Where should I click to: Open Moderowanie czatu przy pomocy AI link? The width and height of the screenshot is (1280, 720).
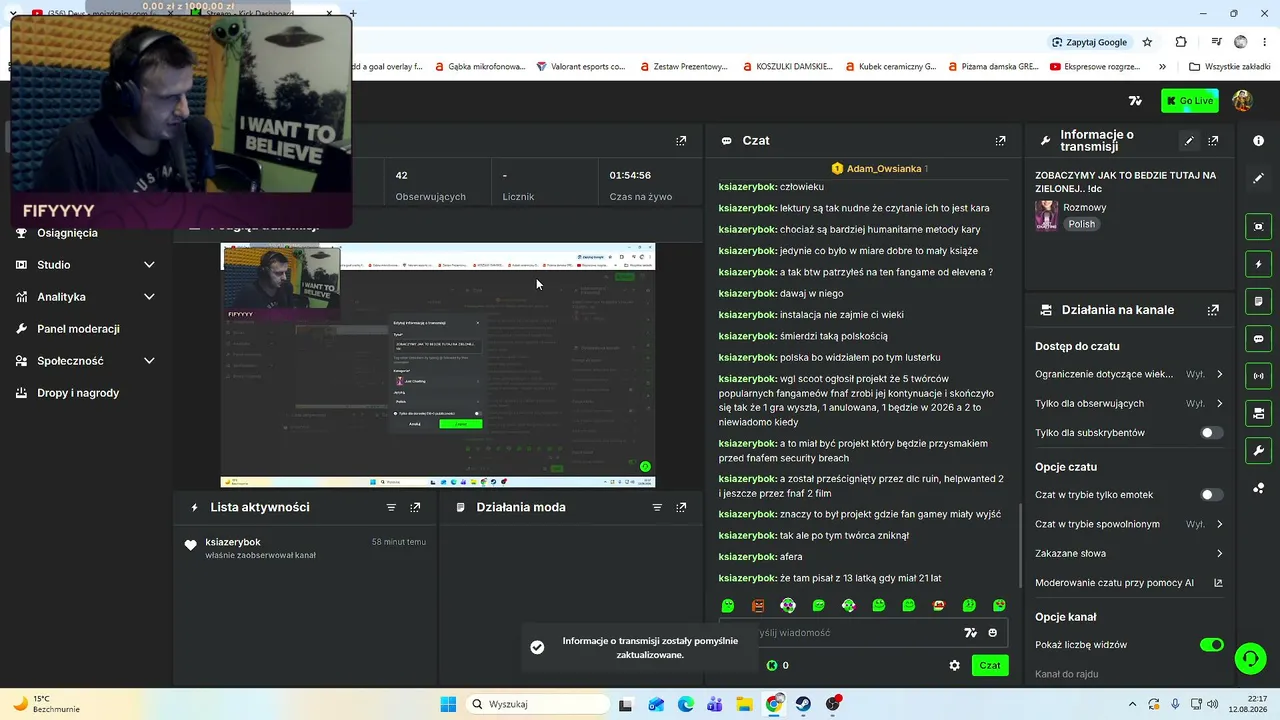pyautogui.click(x=1129, y=583)
